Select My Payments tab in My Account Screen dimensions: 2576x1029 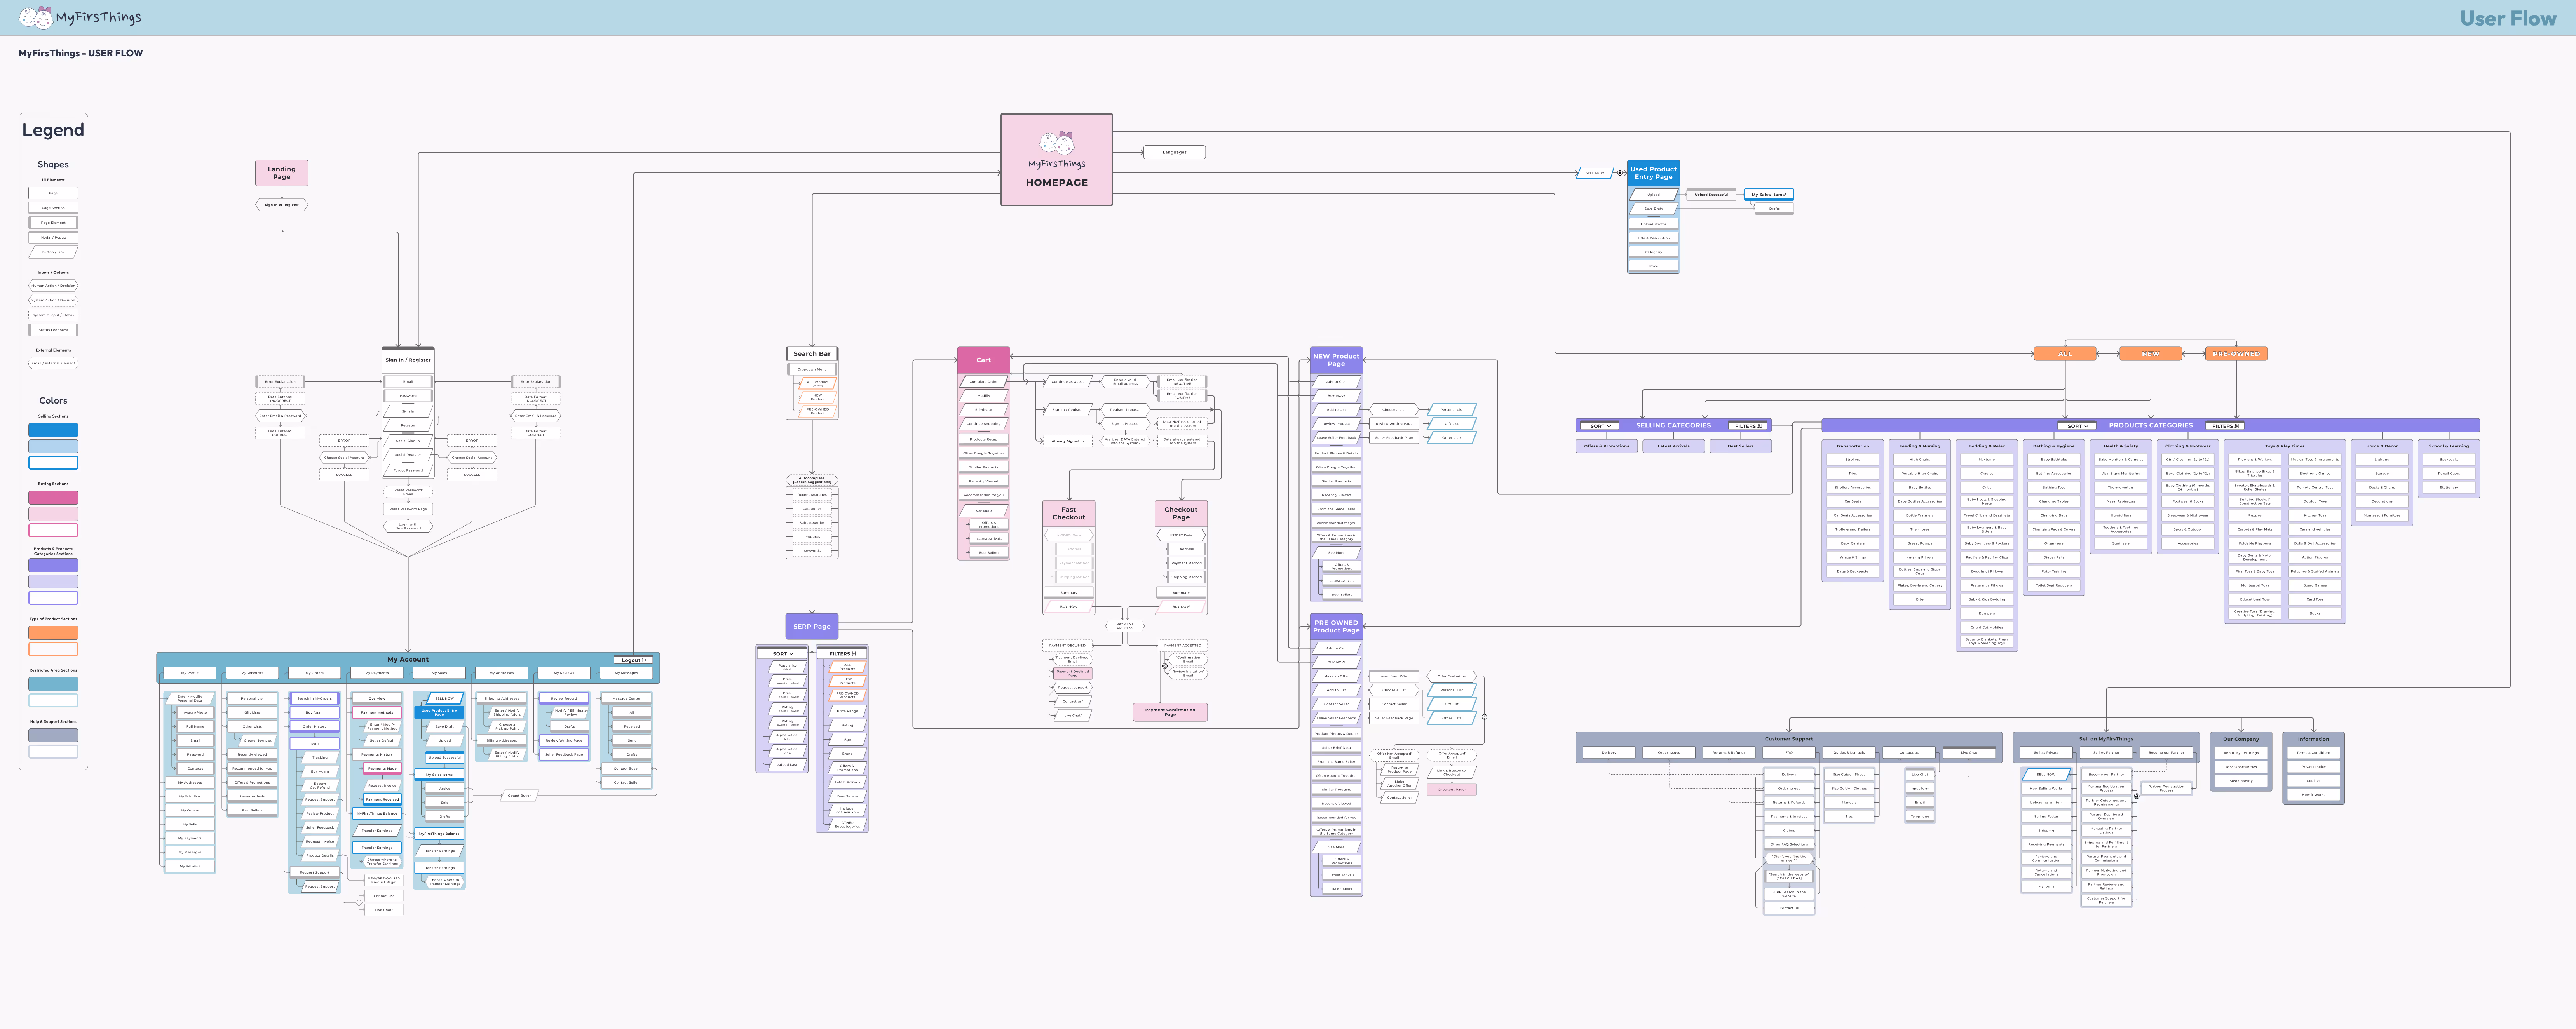tap(377, 673)
